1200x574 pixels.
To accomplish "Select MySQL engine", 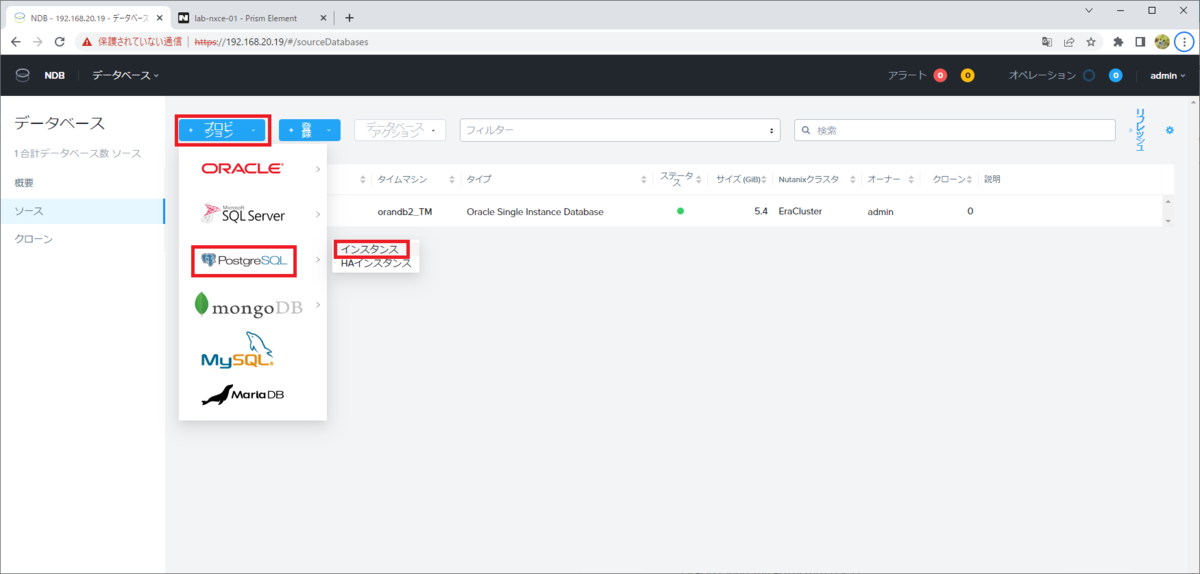I will coord(237,351).
